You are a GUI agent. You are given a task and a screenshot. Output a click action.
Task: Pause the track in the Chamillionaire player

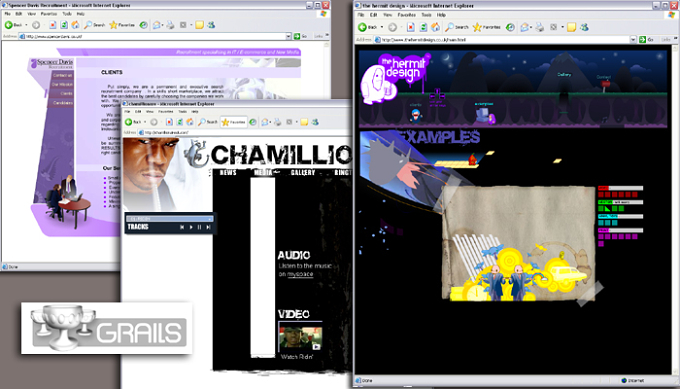click(199, 227)
